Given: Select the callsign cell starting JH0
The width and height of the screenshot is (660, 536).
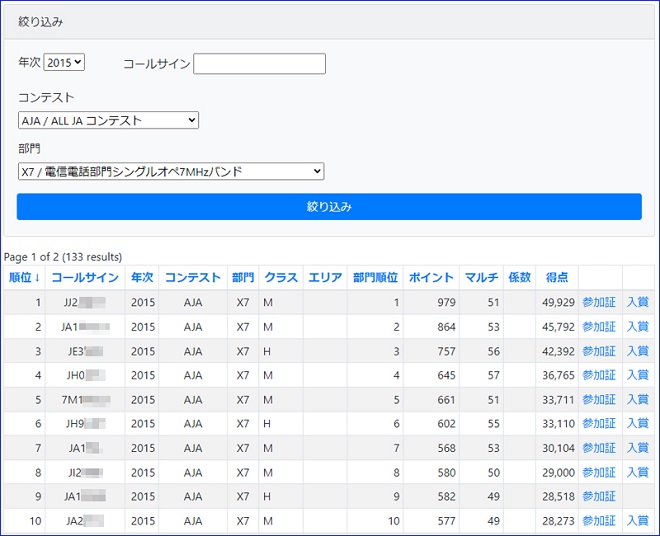Looking at the screenshot, I should (x=85, y=375).
